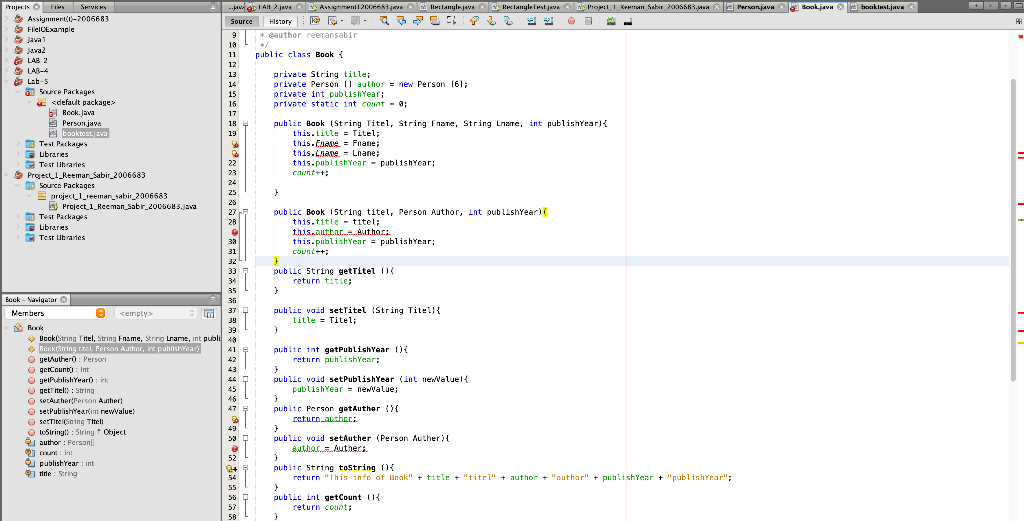Collapse code fold at line 18
Image resolution: width=1024 pixels, height=521 pixels.
tap(246, 123)
